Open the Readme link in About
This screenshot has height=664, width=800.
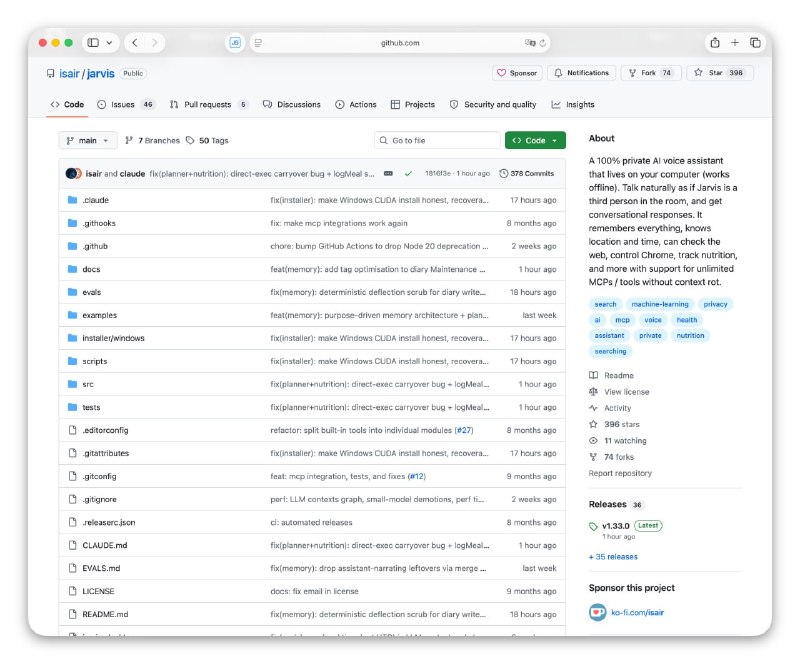pos(611,376)
